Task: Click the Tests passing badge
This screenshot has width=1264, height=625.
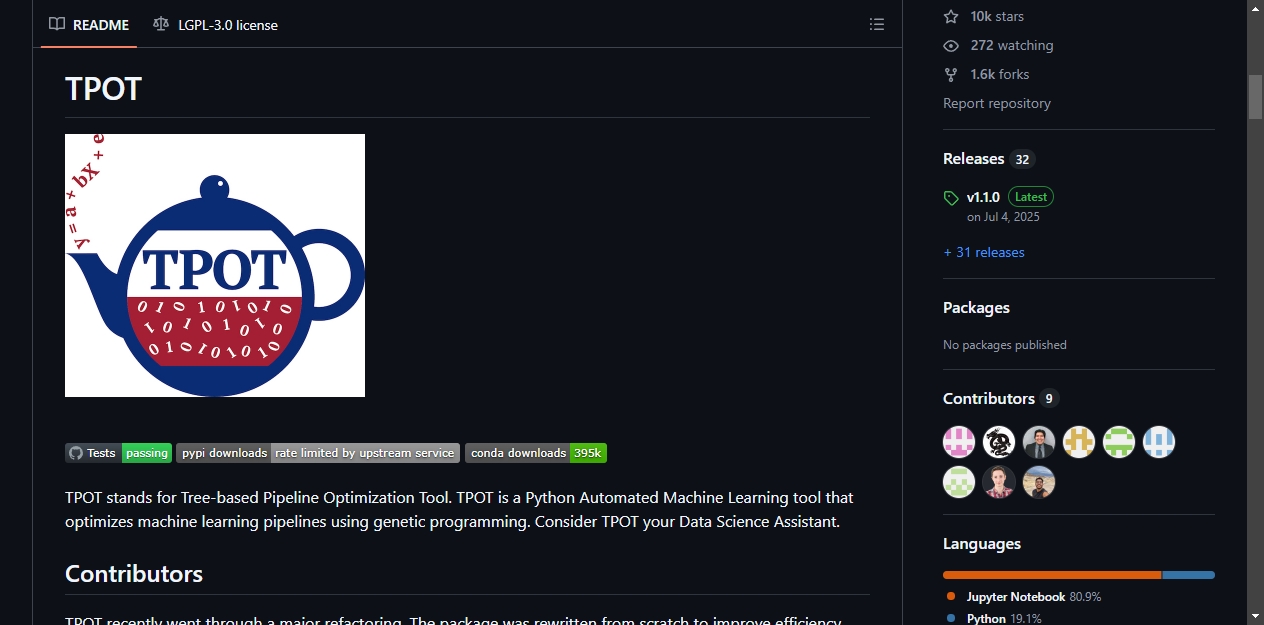Action: pos(118,453)
